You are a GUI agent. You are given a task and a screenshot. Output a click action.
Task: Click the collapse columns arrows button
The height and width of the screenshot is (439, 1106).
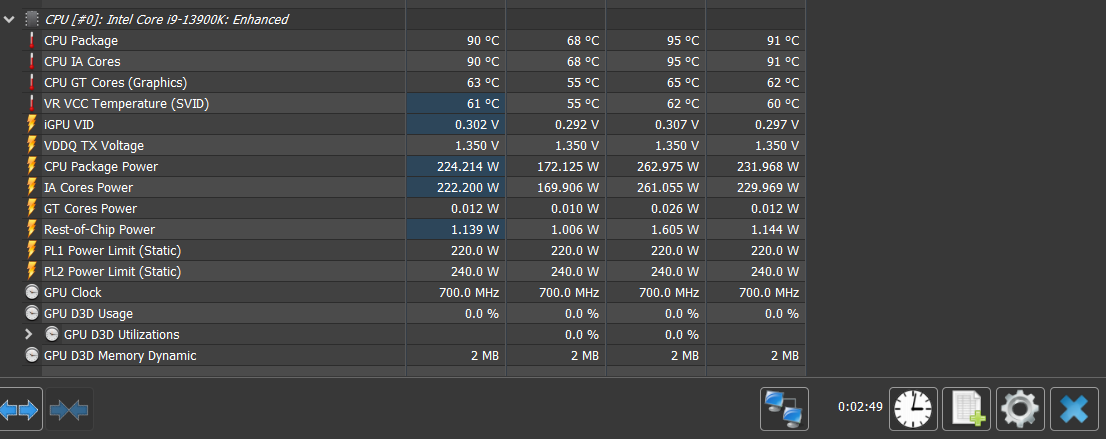[x=69, y=409]
